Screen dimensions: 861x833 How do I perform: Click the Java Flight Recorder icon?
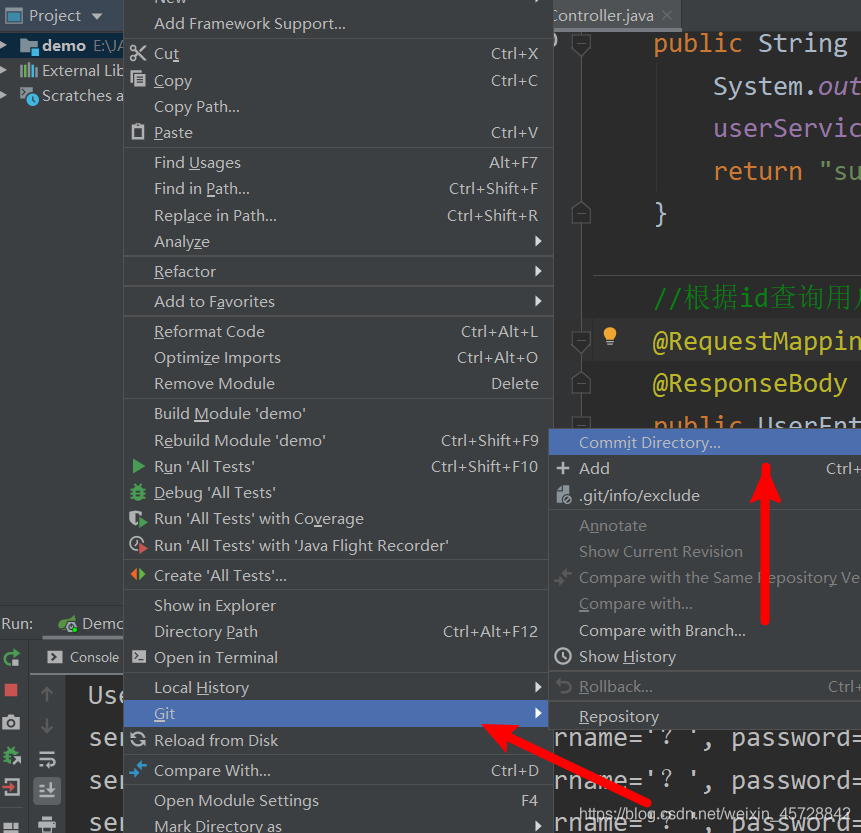138,545
